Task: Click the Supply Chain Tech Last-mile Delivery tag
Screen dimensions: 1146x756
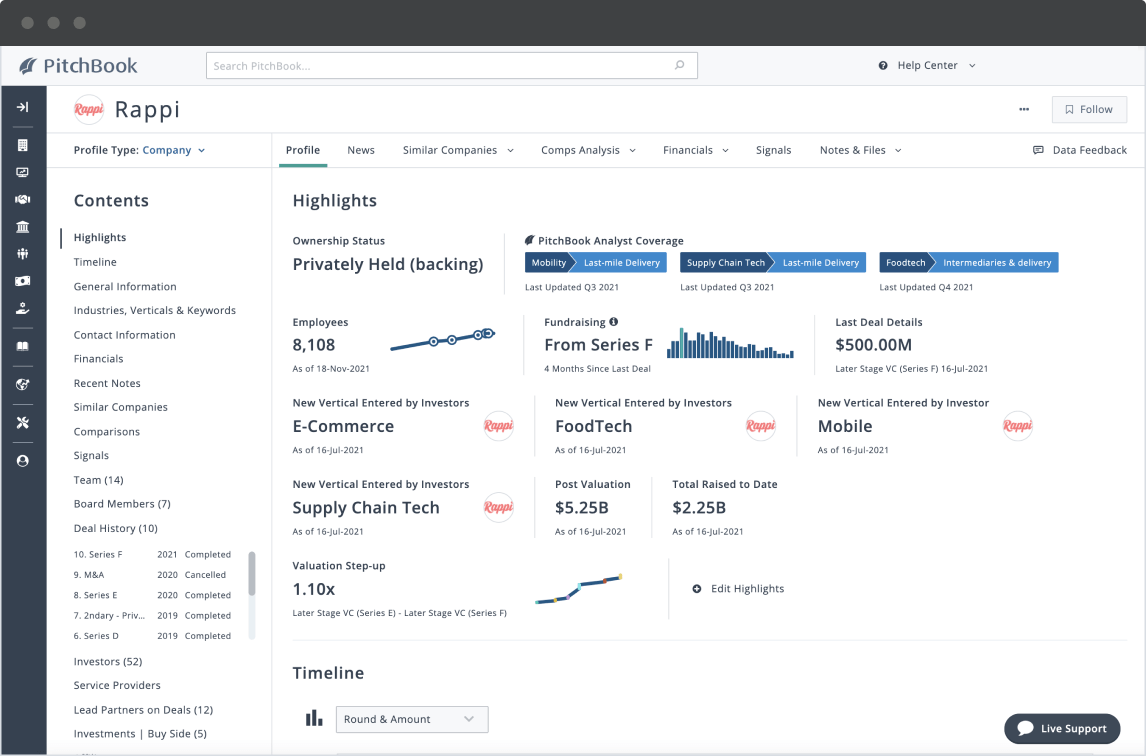Action: pos(773,262)
